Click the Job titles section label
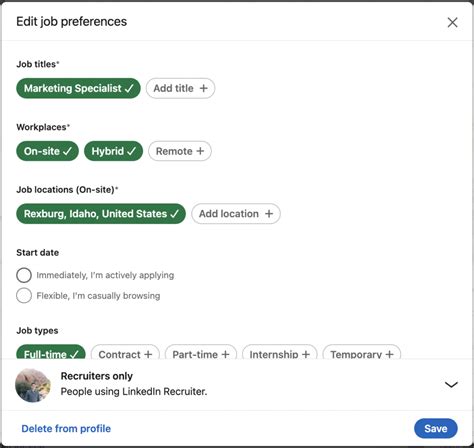 [38, 64]
